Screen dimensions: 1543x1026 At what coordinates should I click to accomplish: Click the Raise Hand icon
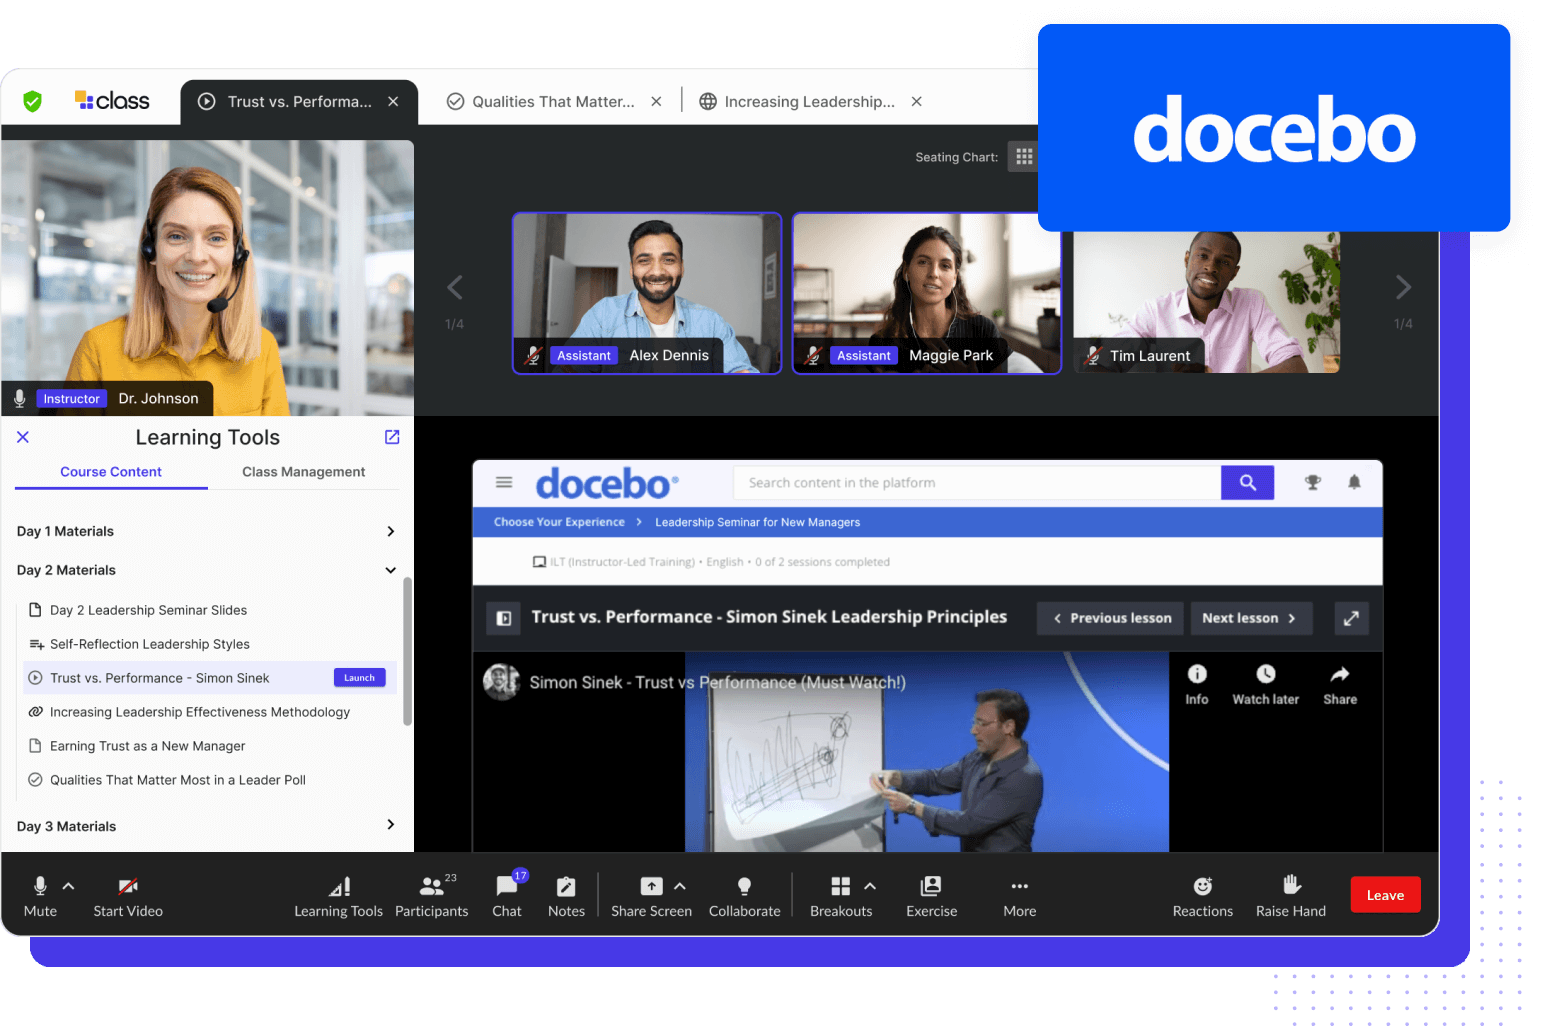pyautogui.click(x=1291, y=885)
